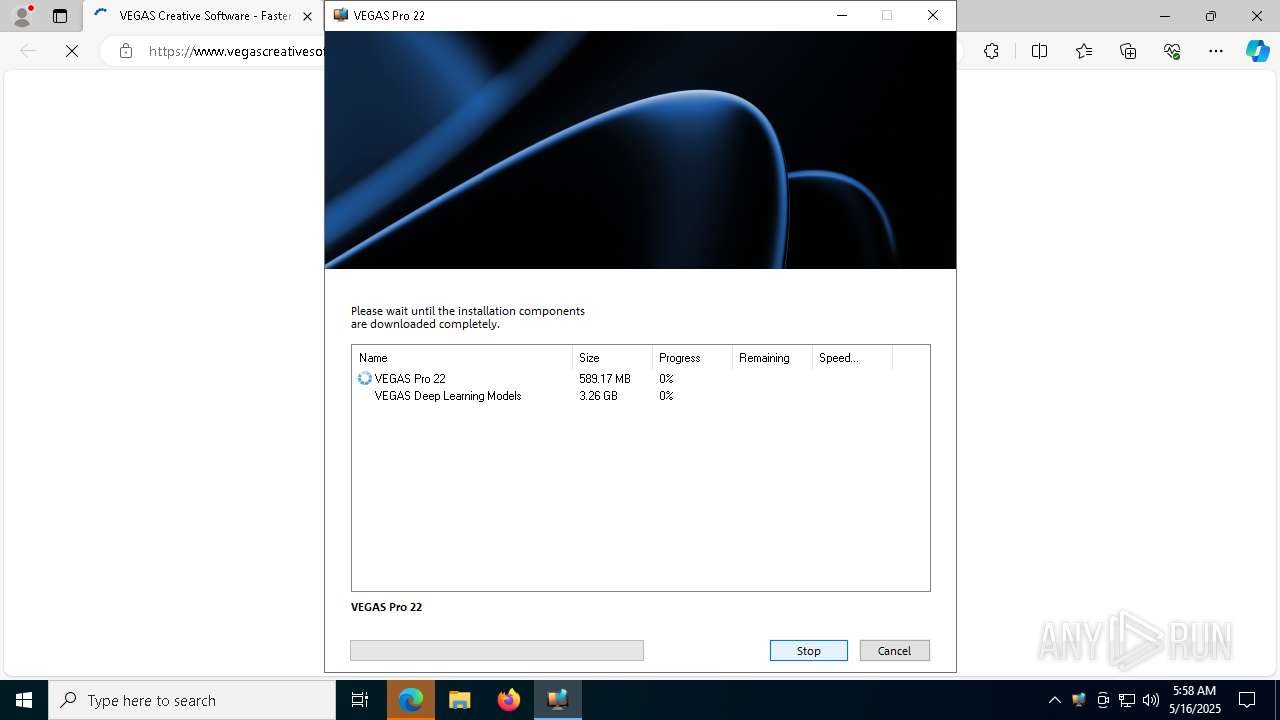Click the Remaining column header
This screenshot has height=720, width=1280.
click(772, 358)
